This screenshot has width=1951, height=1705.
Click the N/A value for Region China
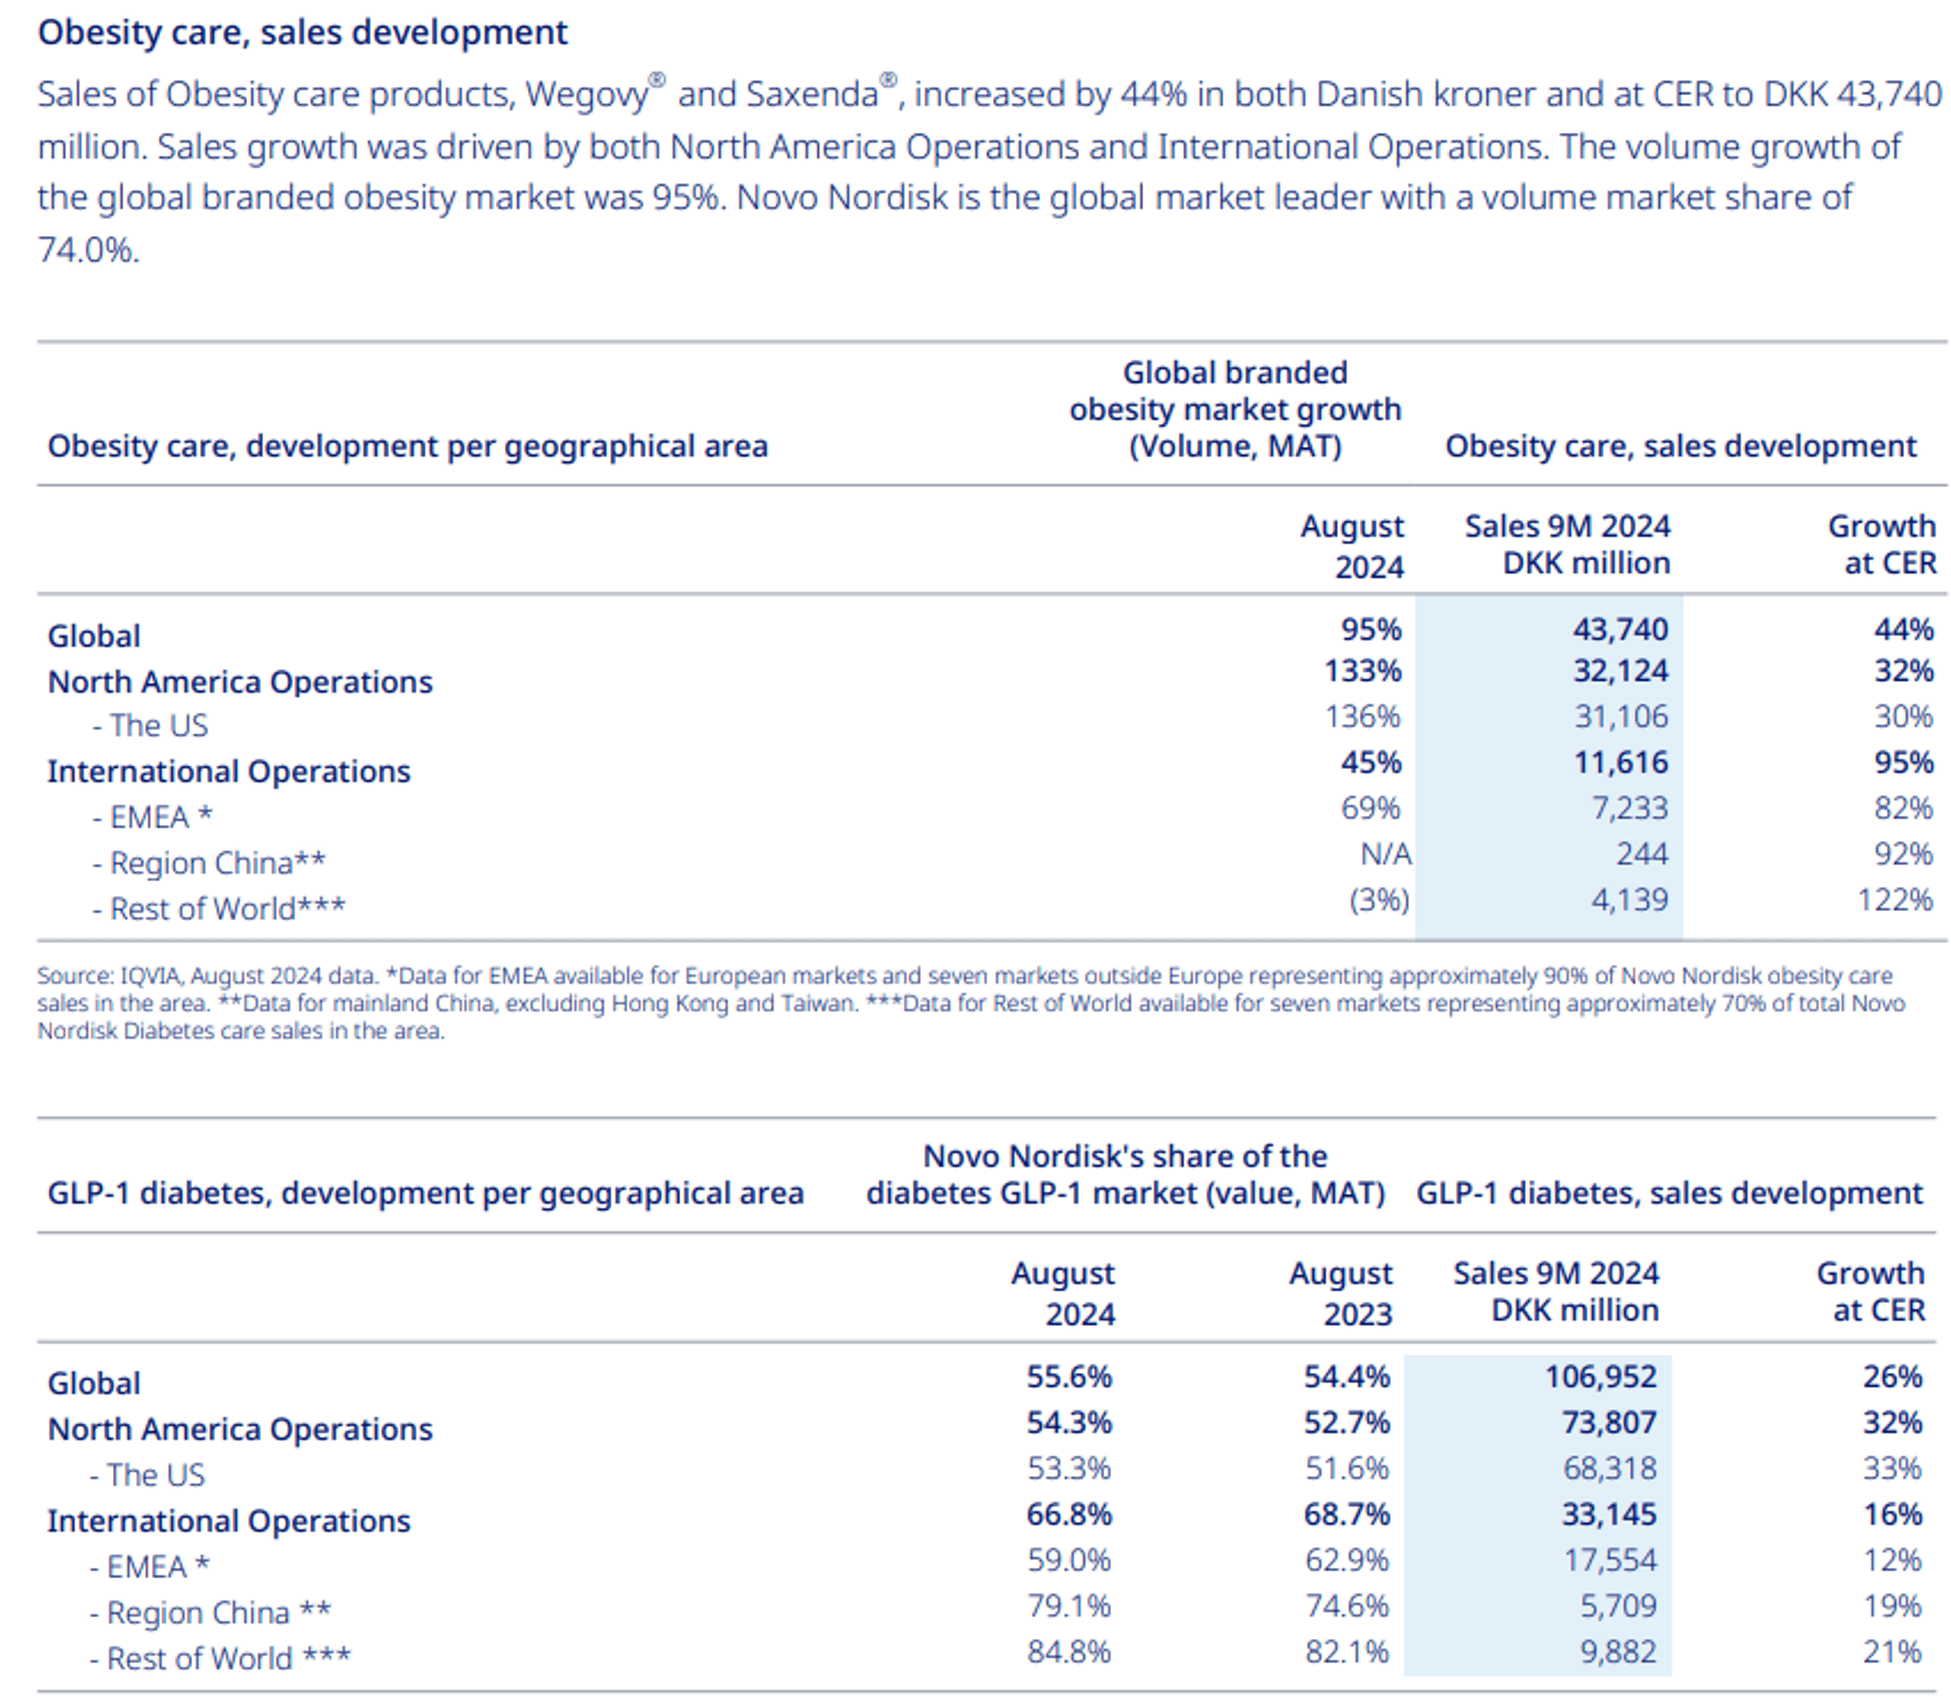(x=1386, y=853)
